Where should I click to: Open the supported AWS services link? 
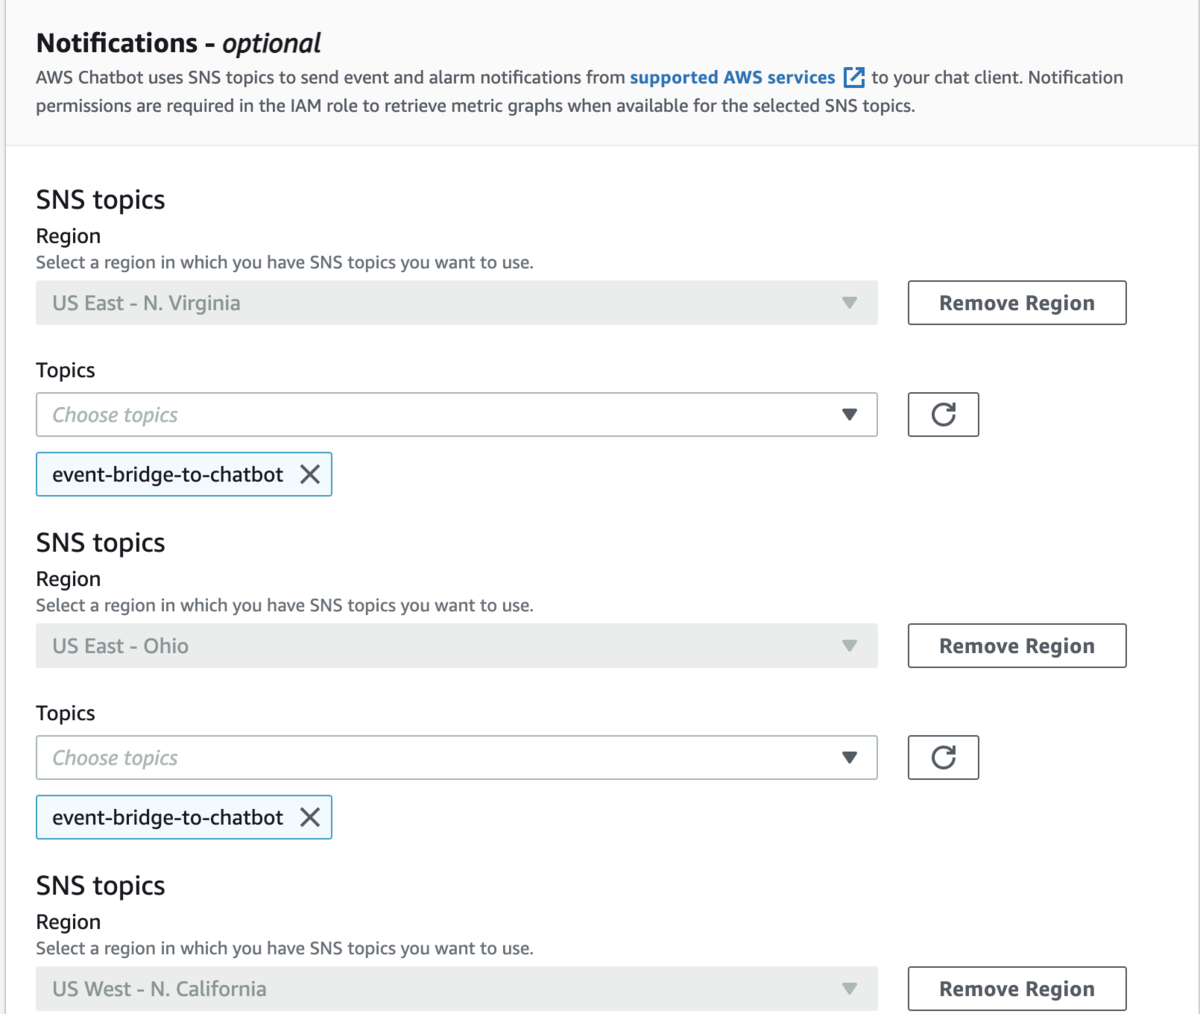(x=732, y=78)
